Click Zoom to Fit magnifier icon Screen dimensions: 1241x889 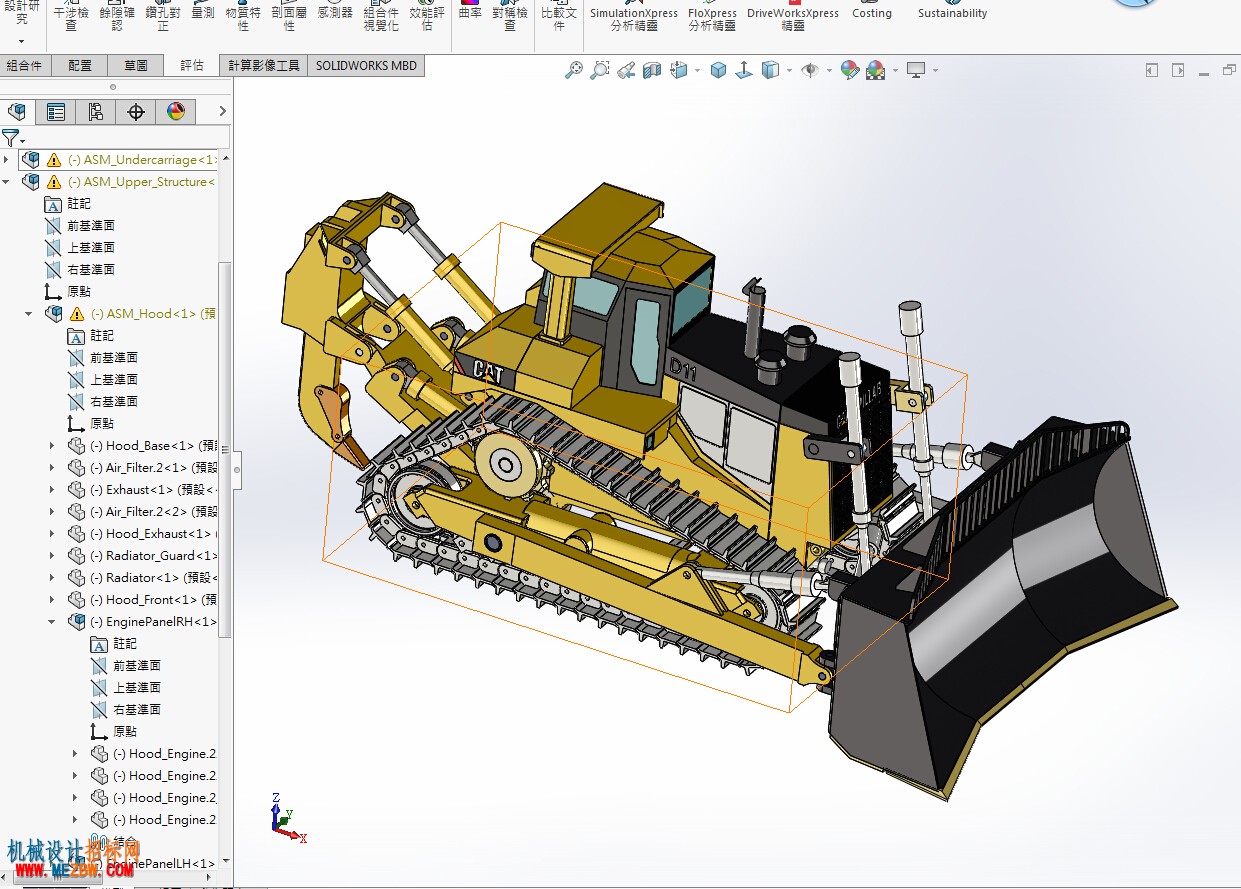(x=574, y=70)
